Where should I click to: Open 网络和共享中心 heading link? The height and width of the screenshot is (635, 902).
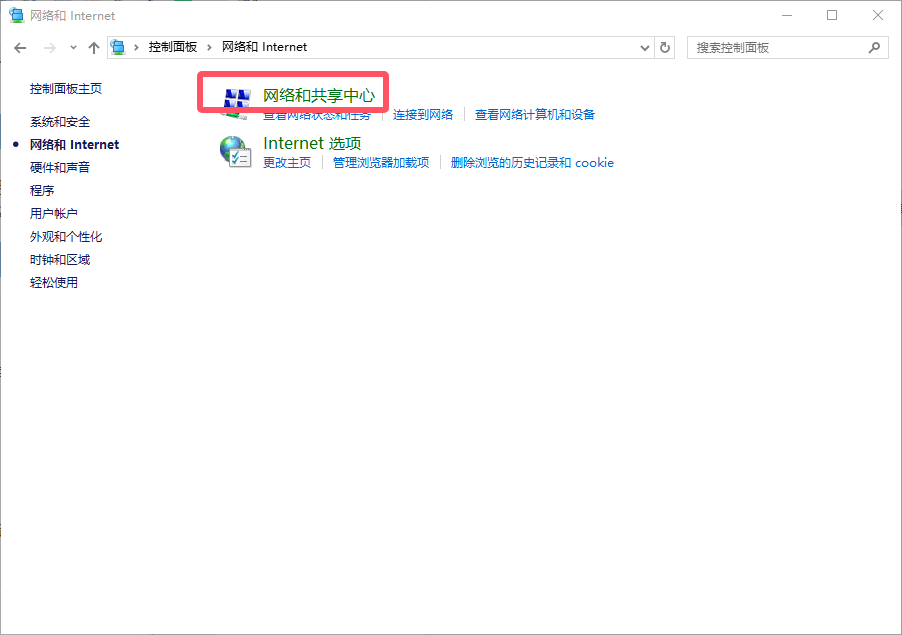point(318,95)
